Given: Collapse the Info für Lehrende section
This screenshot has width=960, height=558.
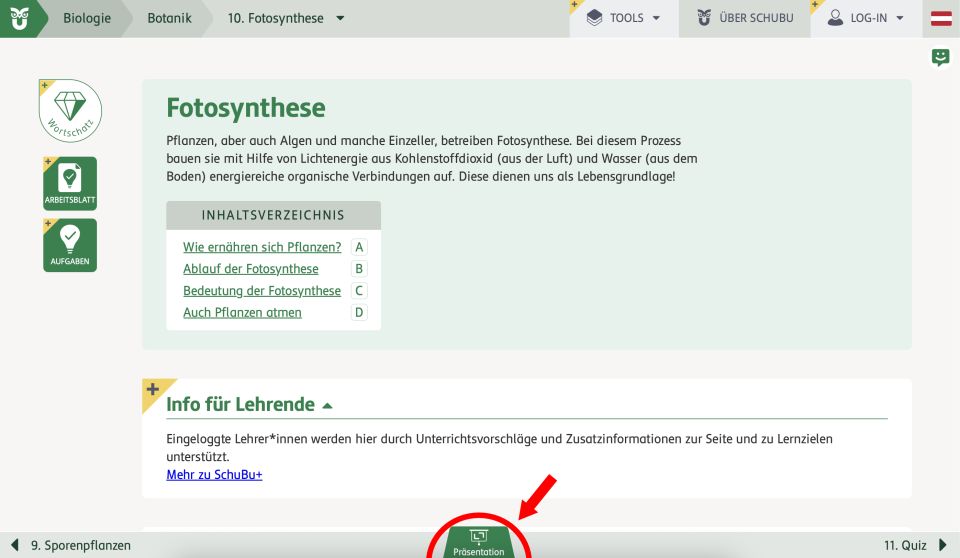Looking at the screenshot, I should (327, 406).
